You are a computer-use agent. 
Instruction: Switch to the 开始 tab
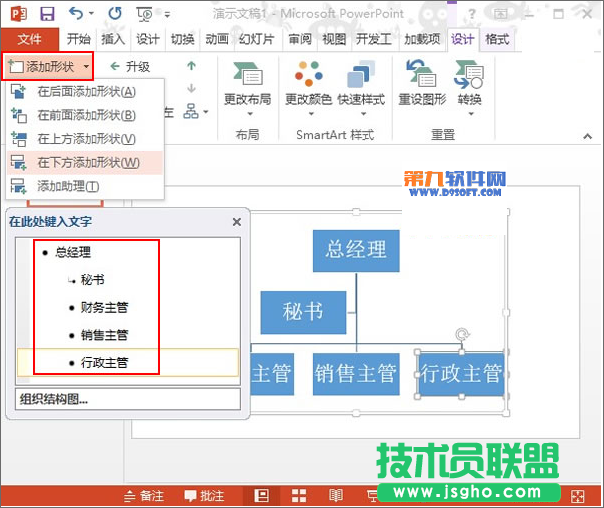pos(79,39)
